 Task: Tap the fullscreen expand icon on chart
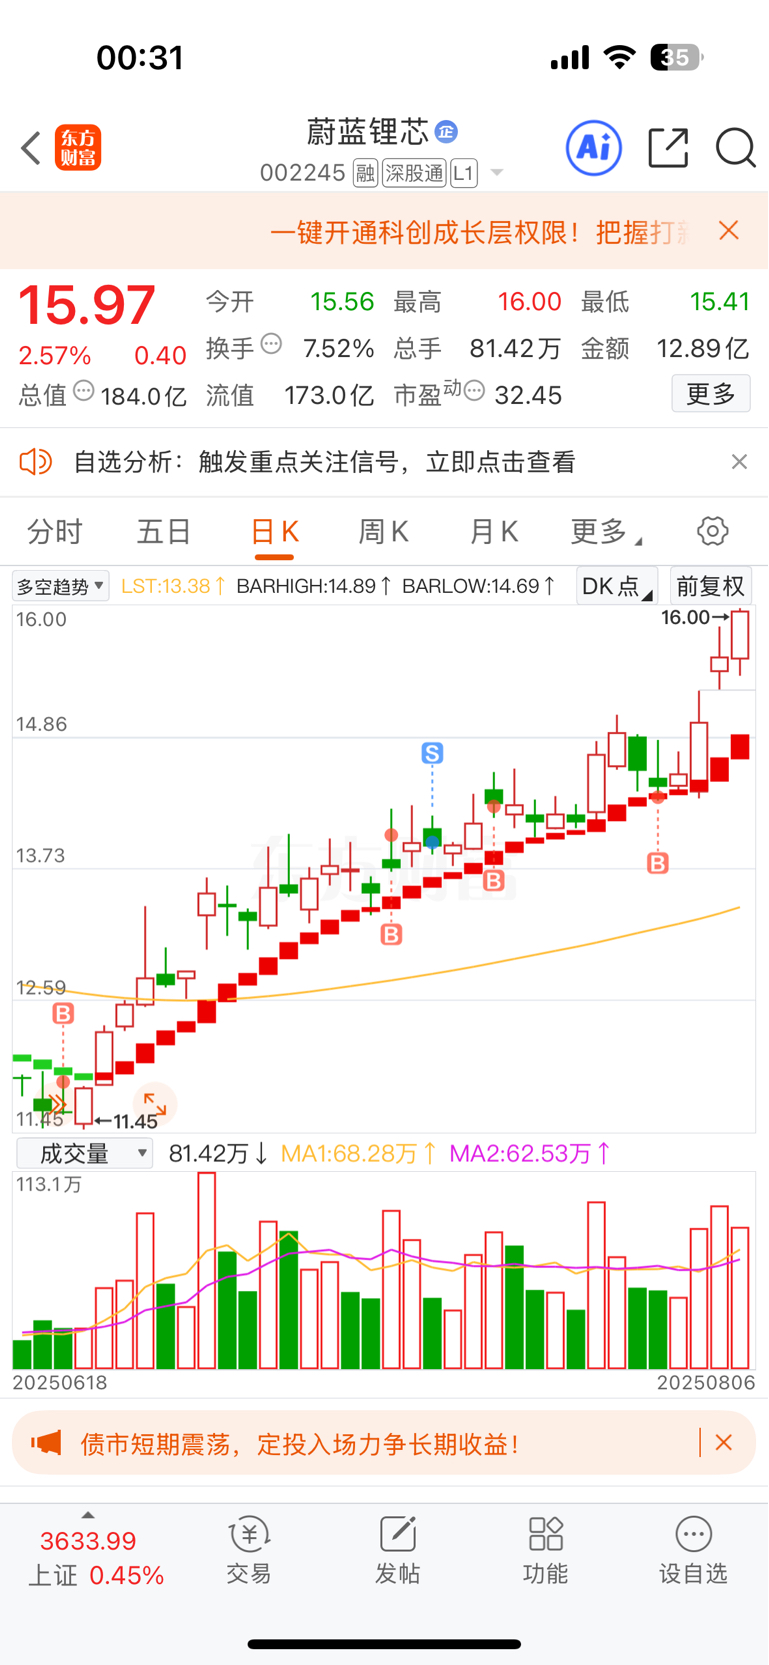click(x=155, y=1105)
